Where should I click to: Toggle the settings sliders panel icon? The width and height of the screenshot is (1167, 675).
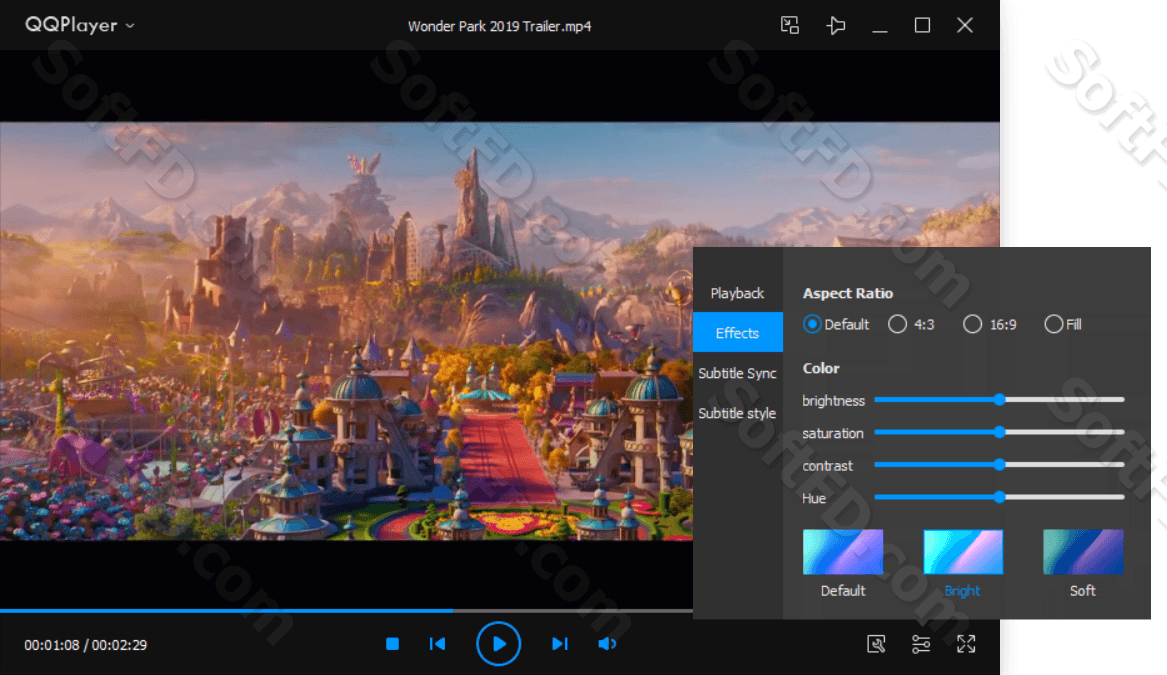pyautogui.click(x=921, y=644)
